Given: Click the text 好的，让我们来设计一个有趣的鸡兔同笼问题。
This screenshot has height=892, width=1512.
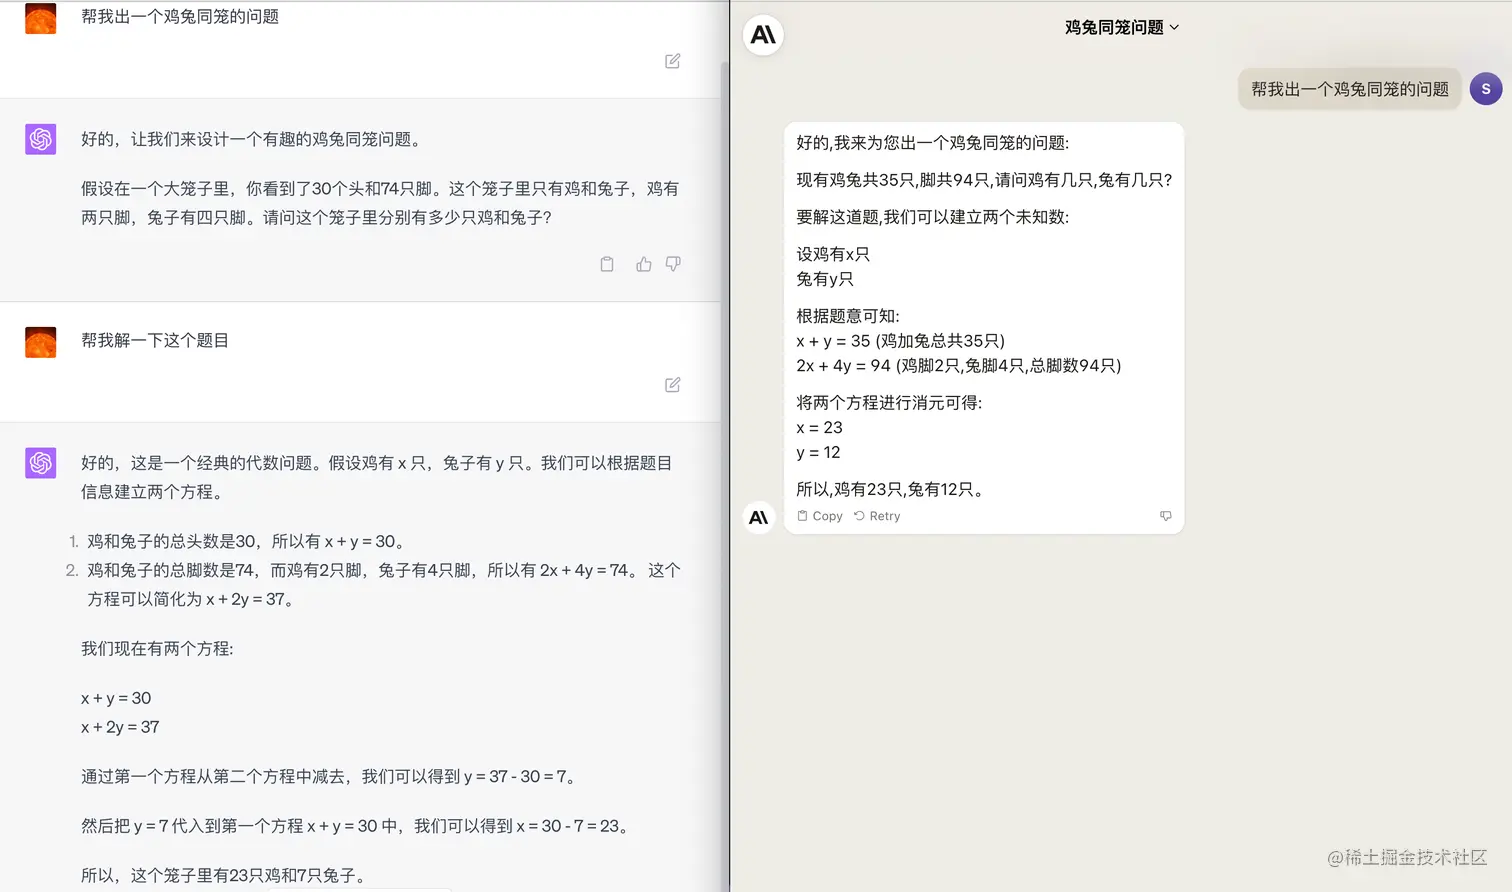Looking at the screenshot, I should point(254,139).
